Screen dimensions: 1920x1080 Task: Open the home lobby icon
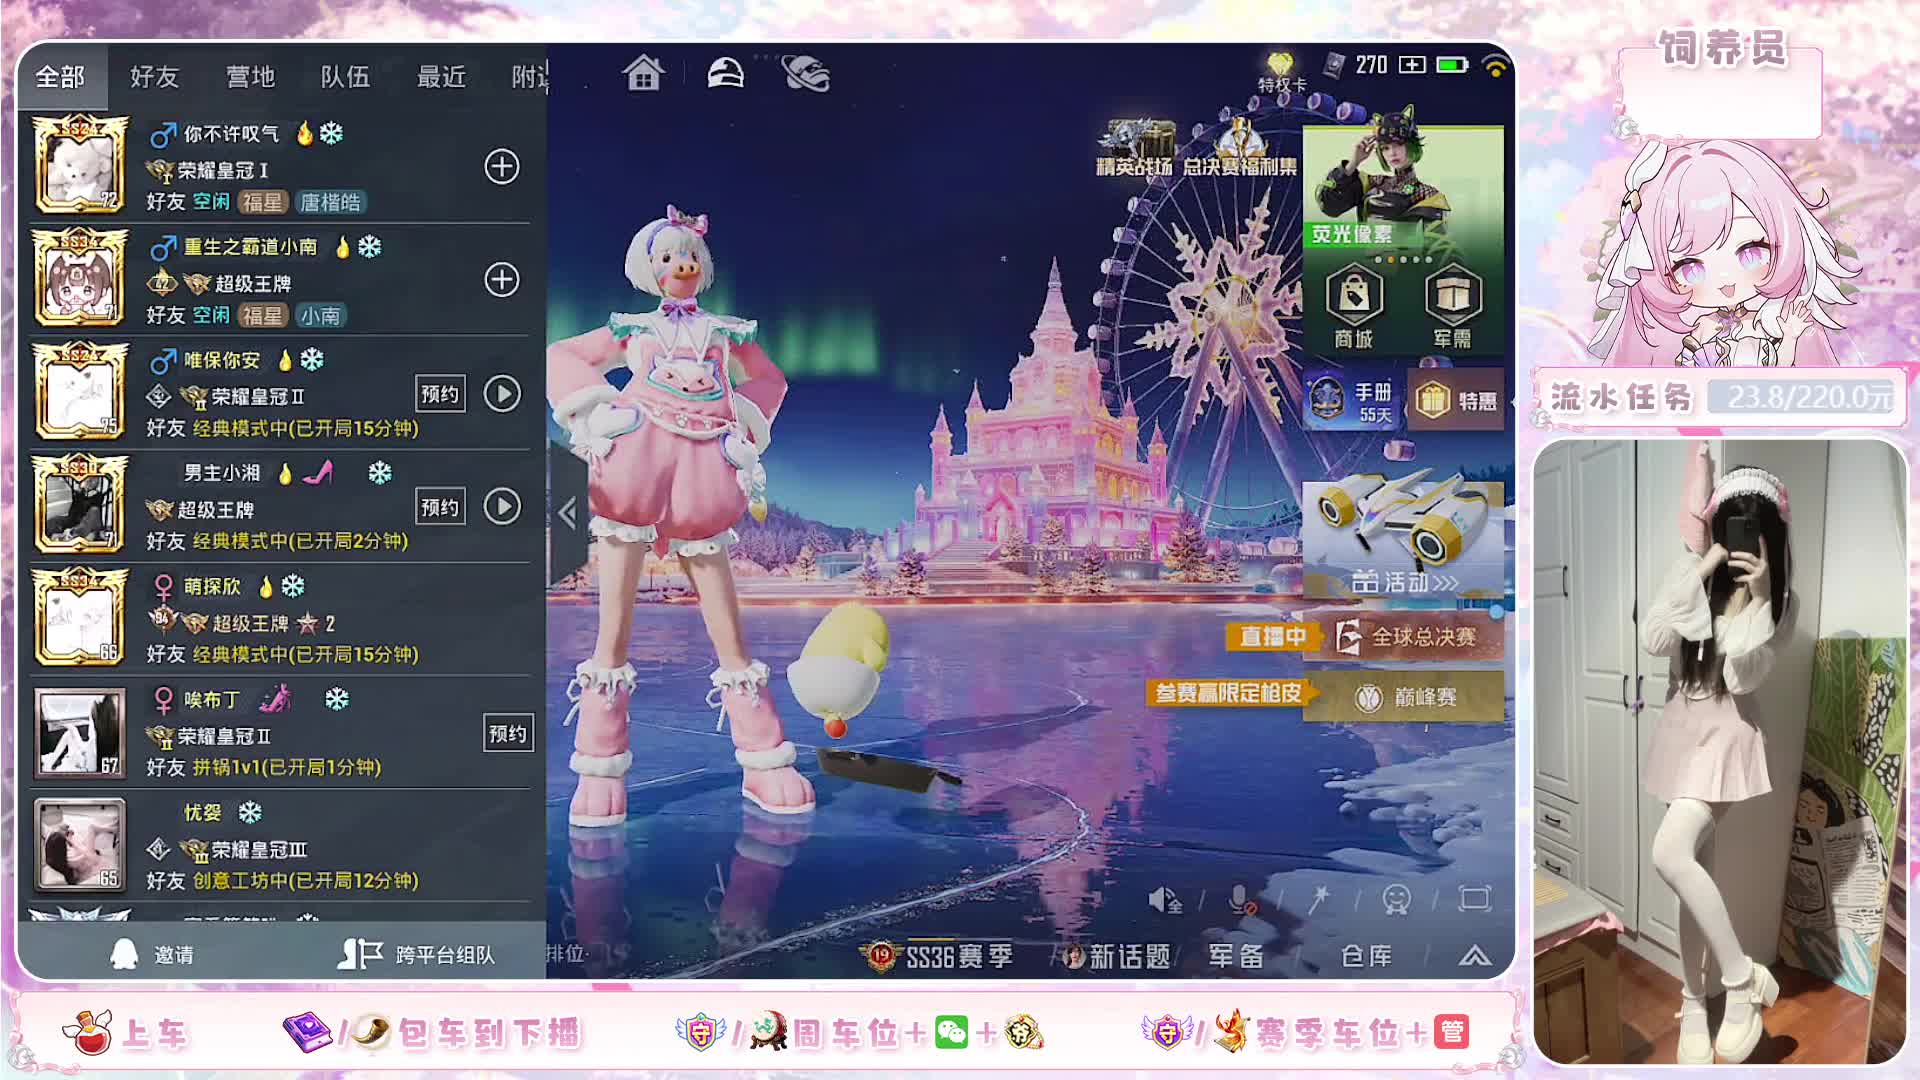643,73
